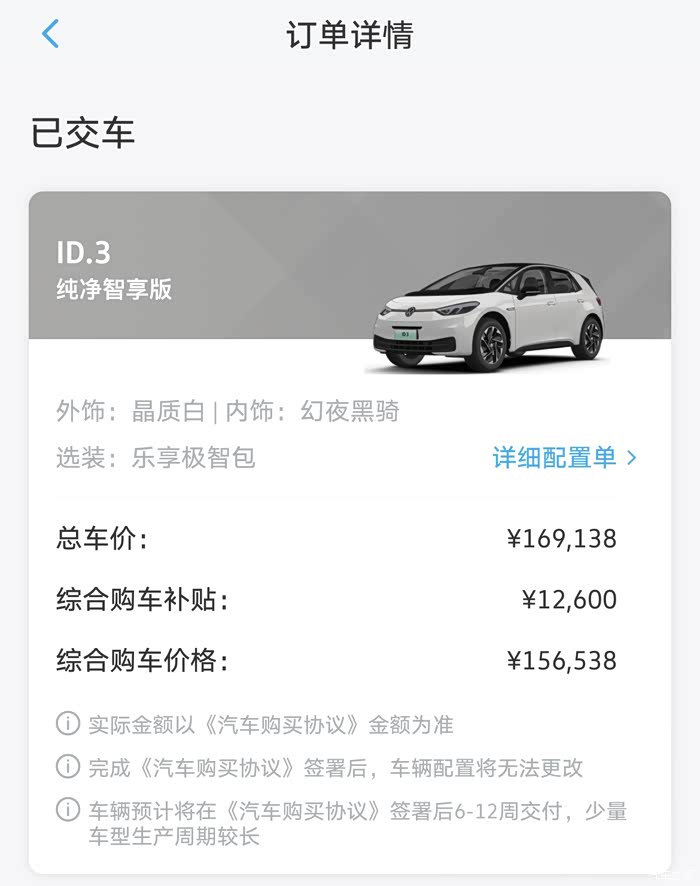The height and width of the screenshot is (886, 700).
Task: Click info icon beside 完成《汽车购买协议》 note
Action: 68,767
